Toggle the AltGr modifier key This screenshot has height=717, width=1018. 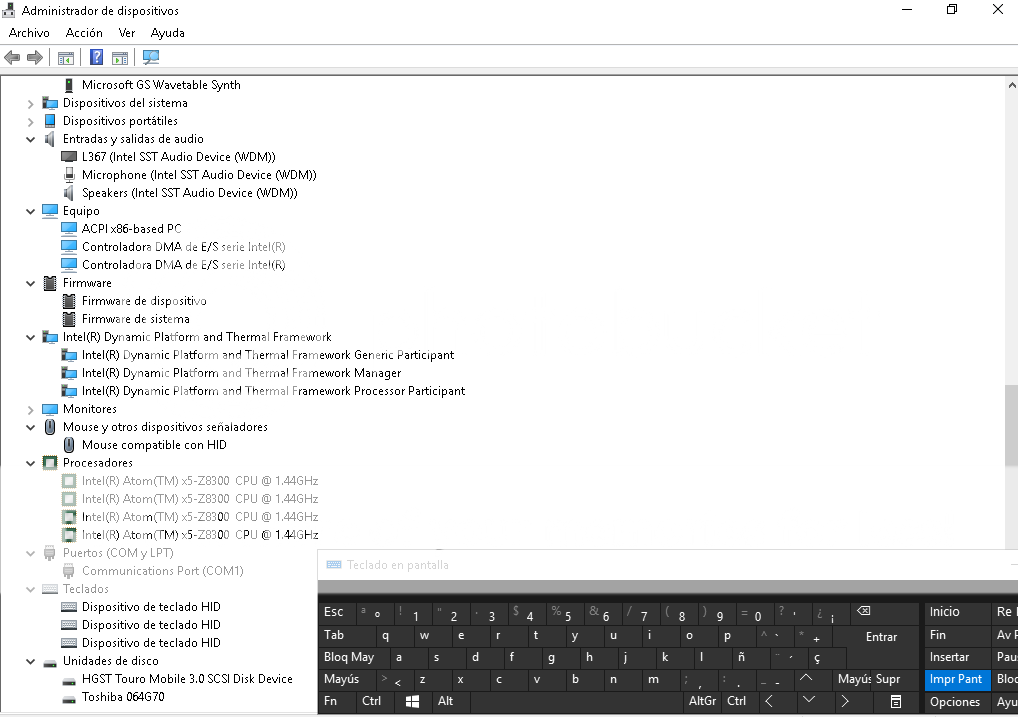click(x=702, y=701)
